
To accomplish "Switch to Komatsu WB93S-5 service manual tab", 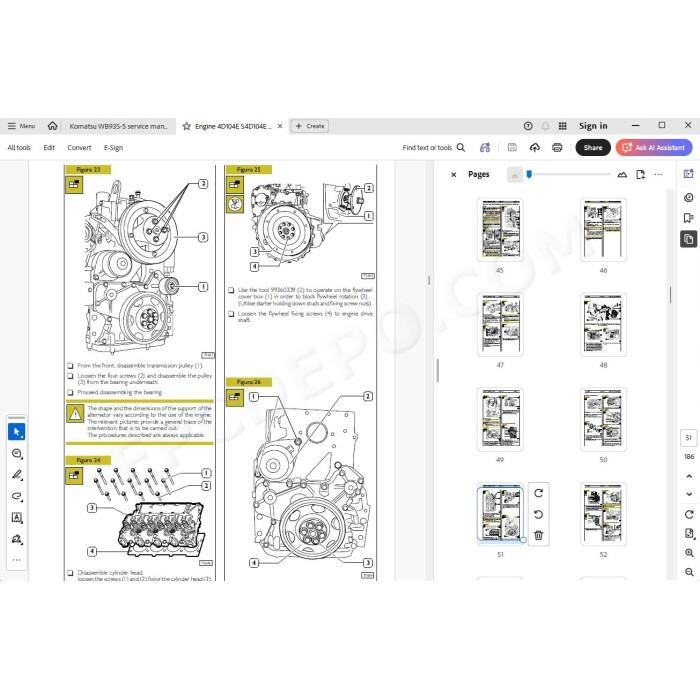I will coord(118,126).
